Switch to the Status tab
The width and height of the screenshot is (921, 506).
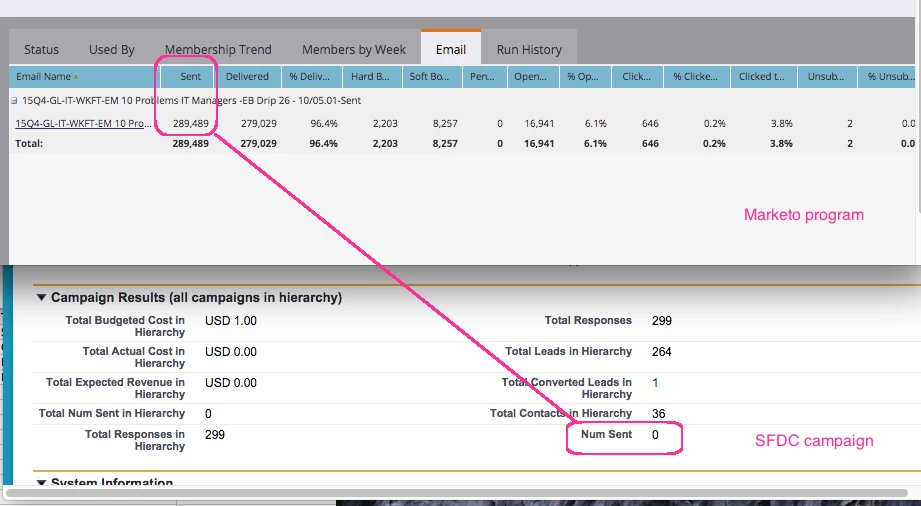[41, 49]
